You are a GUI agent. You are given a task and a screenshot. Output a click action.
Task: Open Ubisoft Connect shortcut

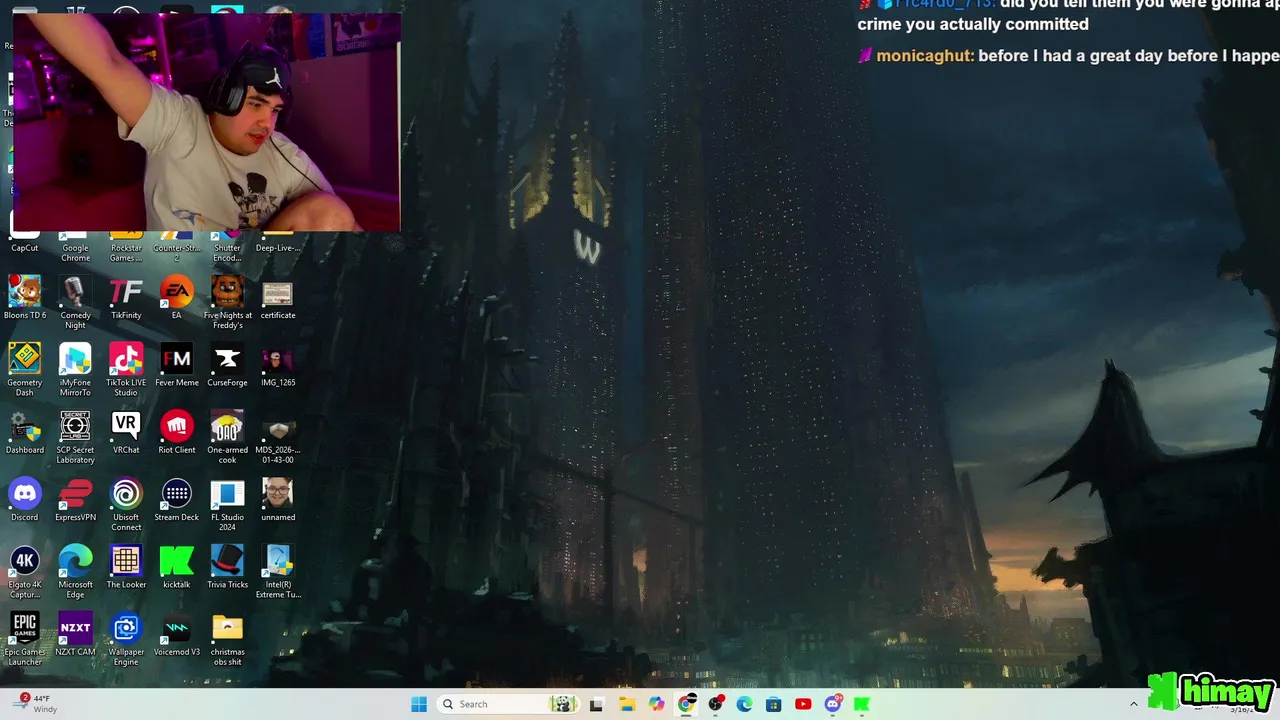126,504
